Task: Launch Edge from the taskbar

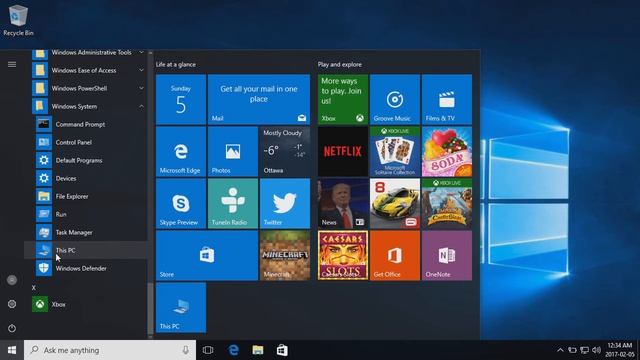Action: pyautogui.click(x=233, y=350)
